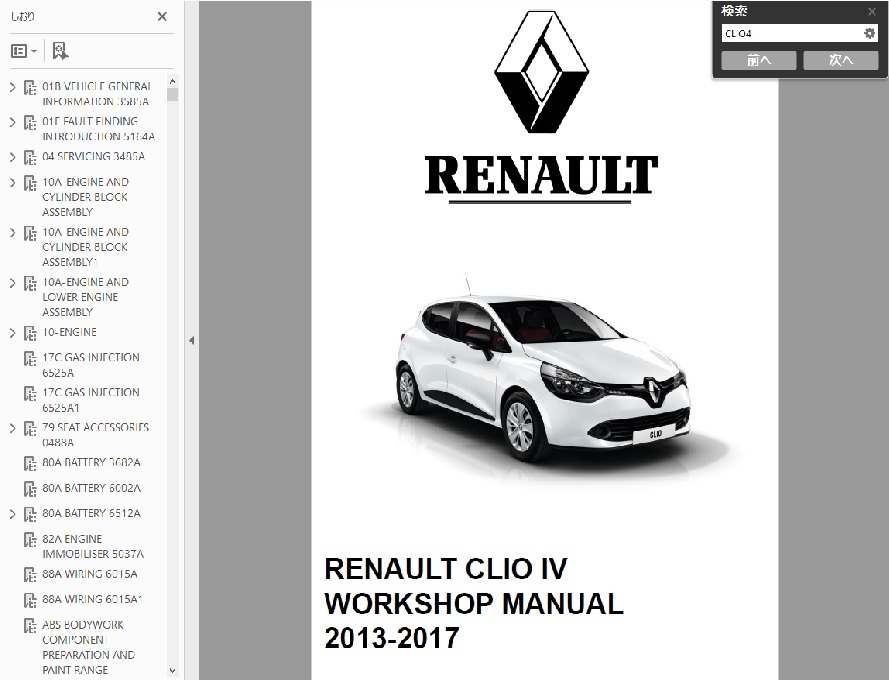The height and width of the screenshot is (680, 889).
Task: Expand 01E Fault Finding Introduction bookmark
Action: 12,122
